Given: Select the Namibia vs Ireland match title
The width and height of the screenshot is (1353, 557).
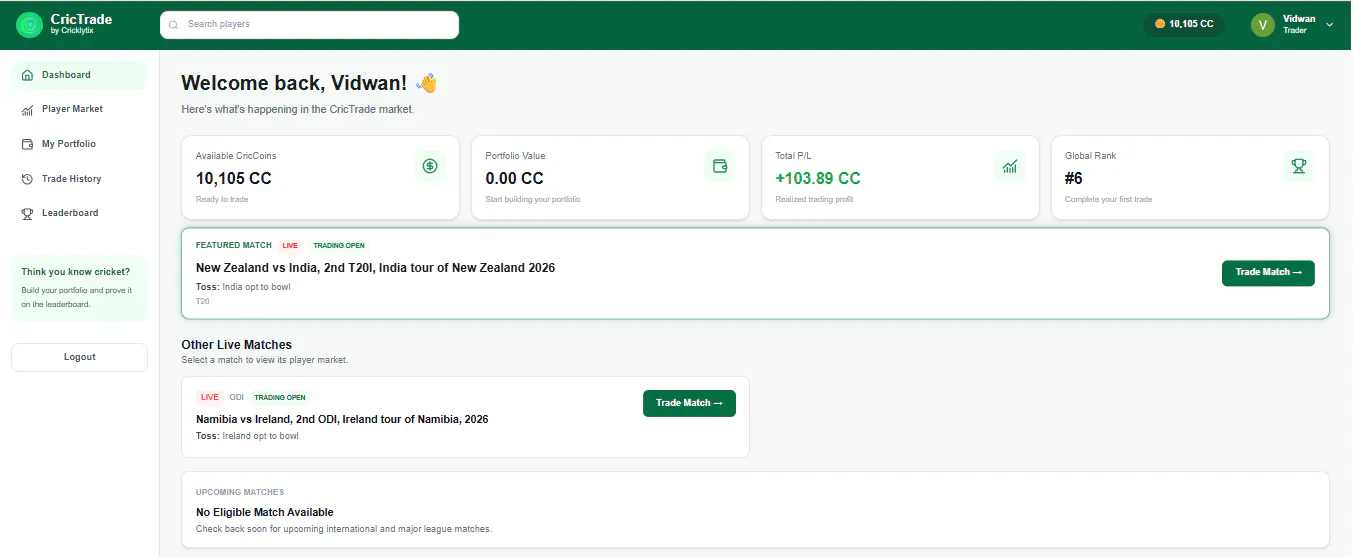Looking at the screenshot, I should pos(342,419).
